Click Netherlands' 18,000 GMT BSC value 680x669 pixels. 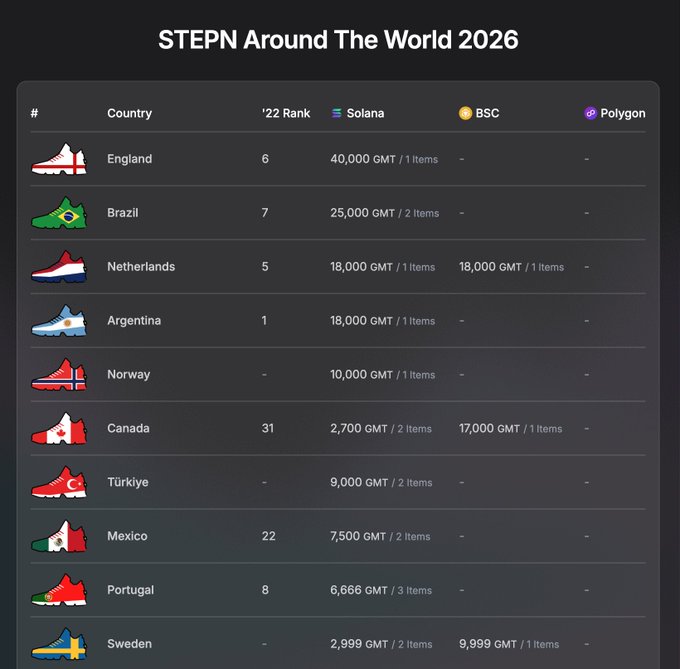pos(490,267)
